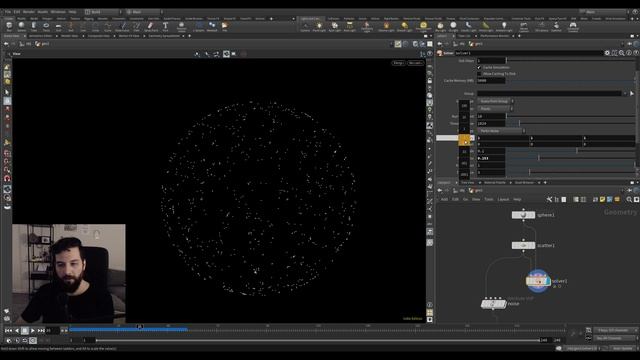Viewport: 640px width, 360px height.
Task: Switch to the Material Palette tab
Action: tap(495, 182)
